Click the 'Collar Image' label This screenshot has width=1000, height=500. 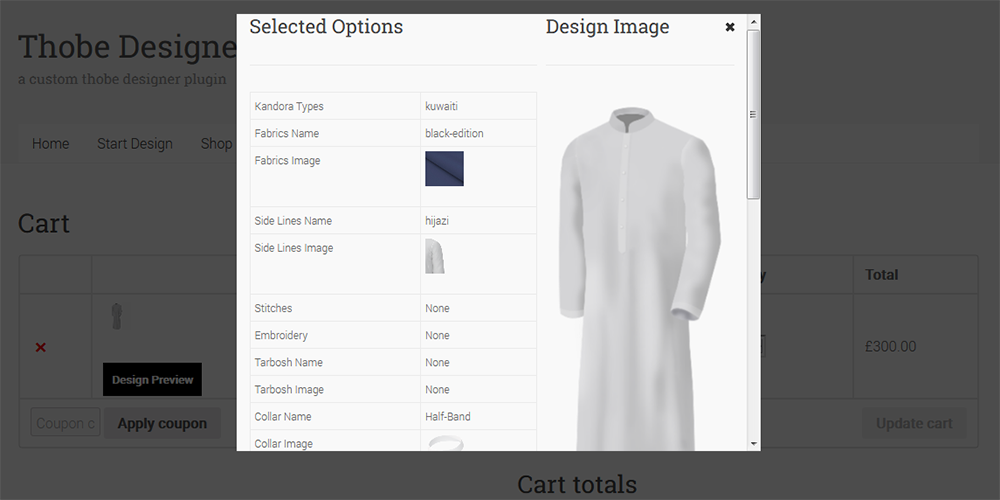coord(283,443)
